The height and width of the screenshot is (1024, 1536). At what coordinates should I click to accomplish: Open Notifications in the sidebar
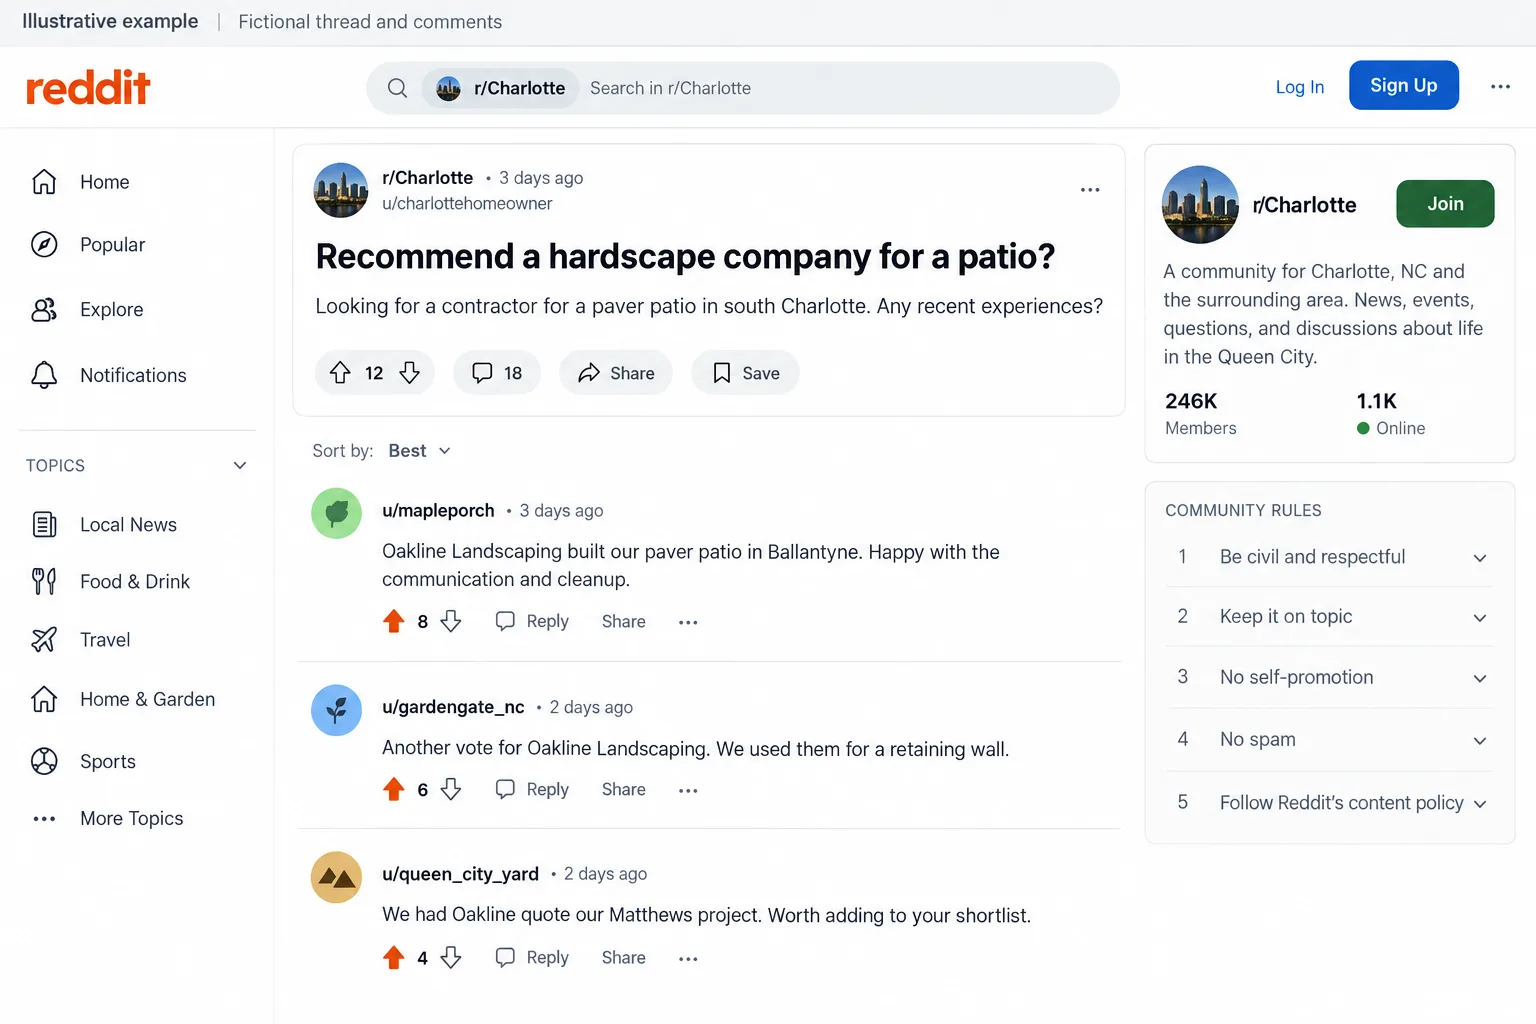pos(109,375)
